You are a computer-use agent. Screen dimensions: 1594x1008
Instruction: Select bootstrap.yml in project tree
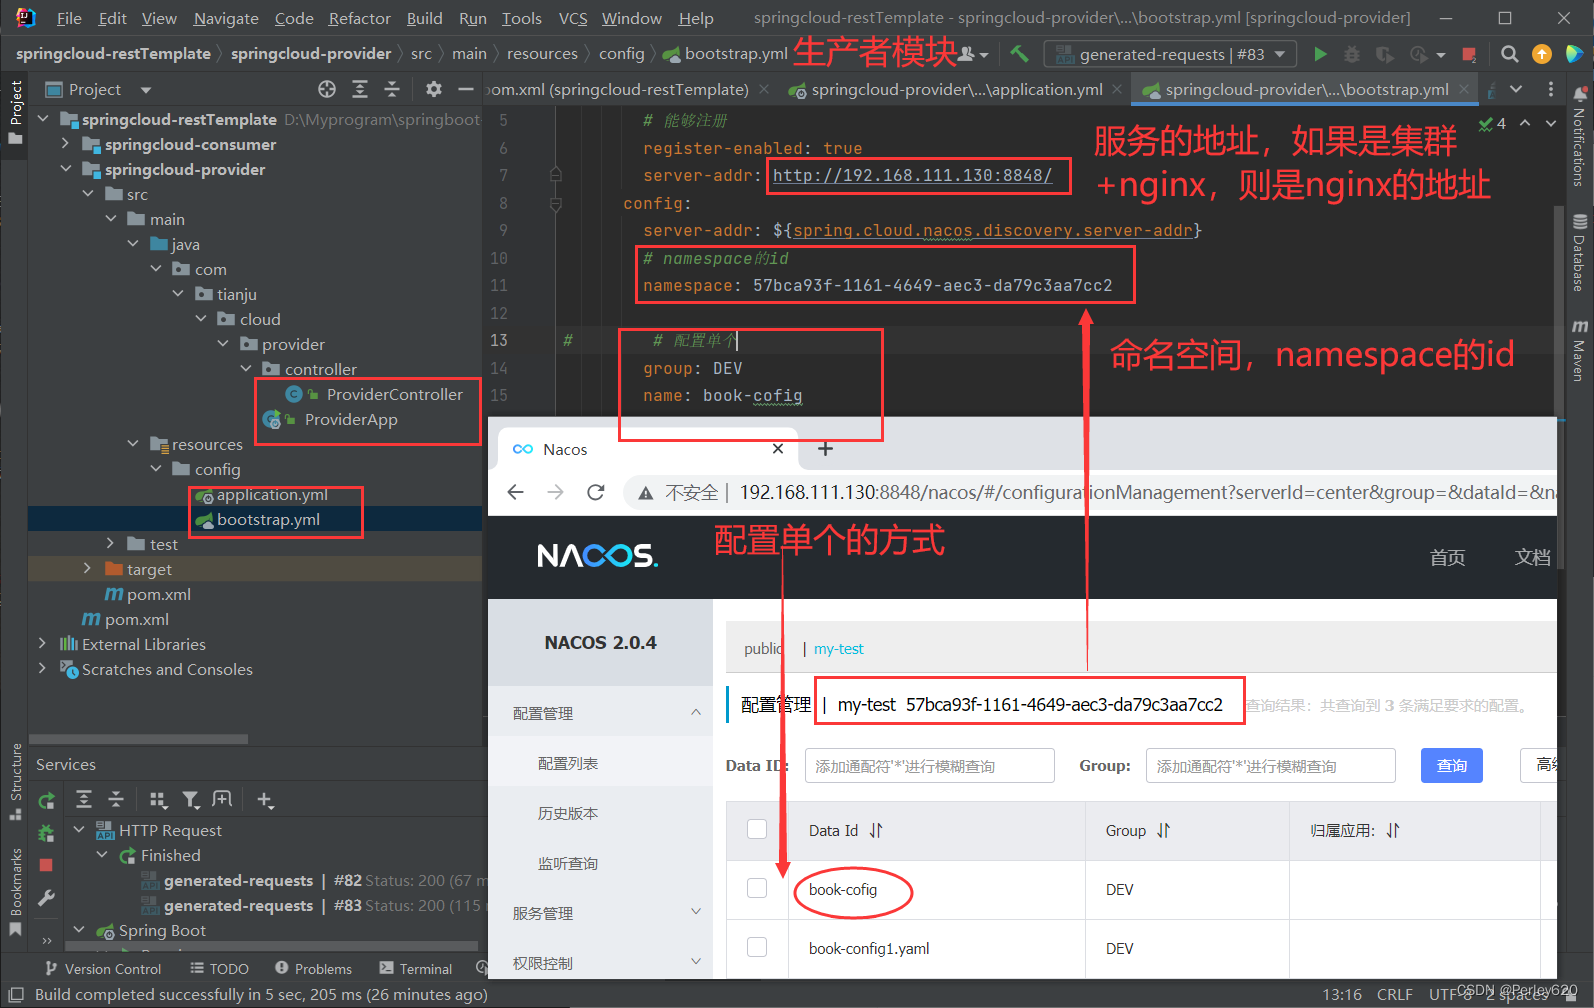[x=268, y=519]
